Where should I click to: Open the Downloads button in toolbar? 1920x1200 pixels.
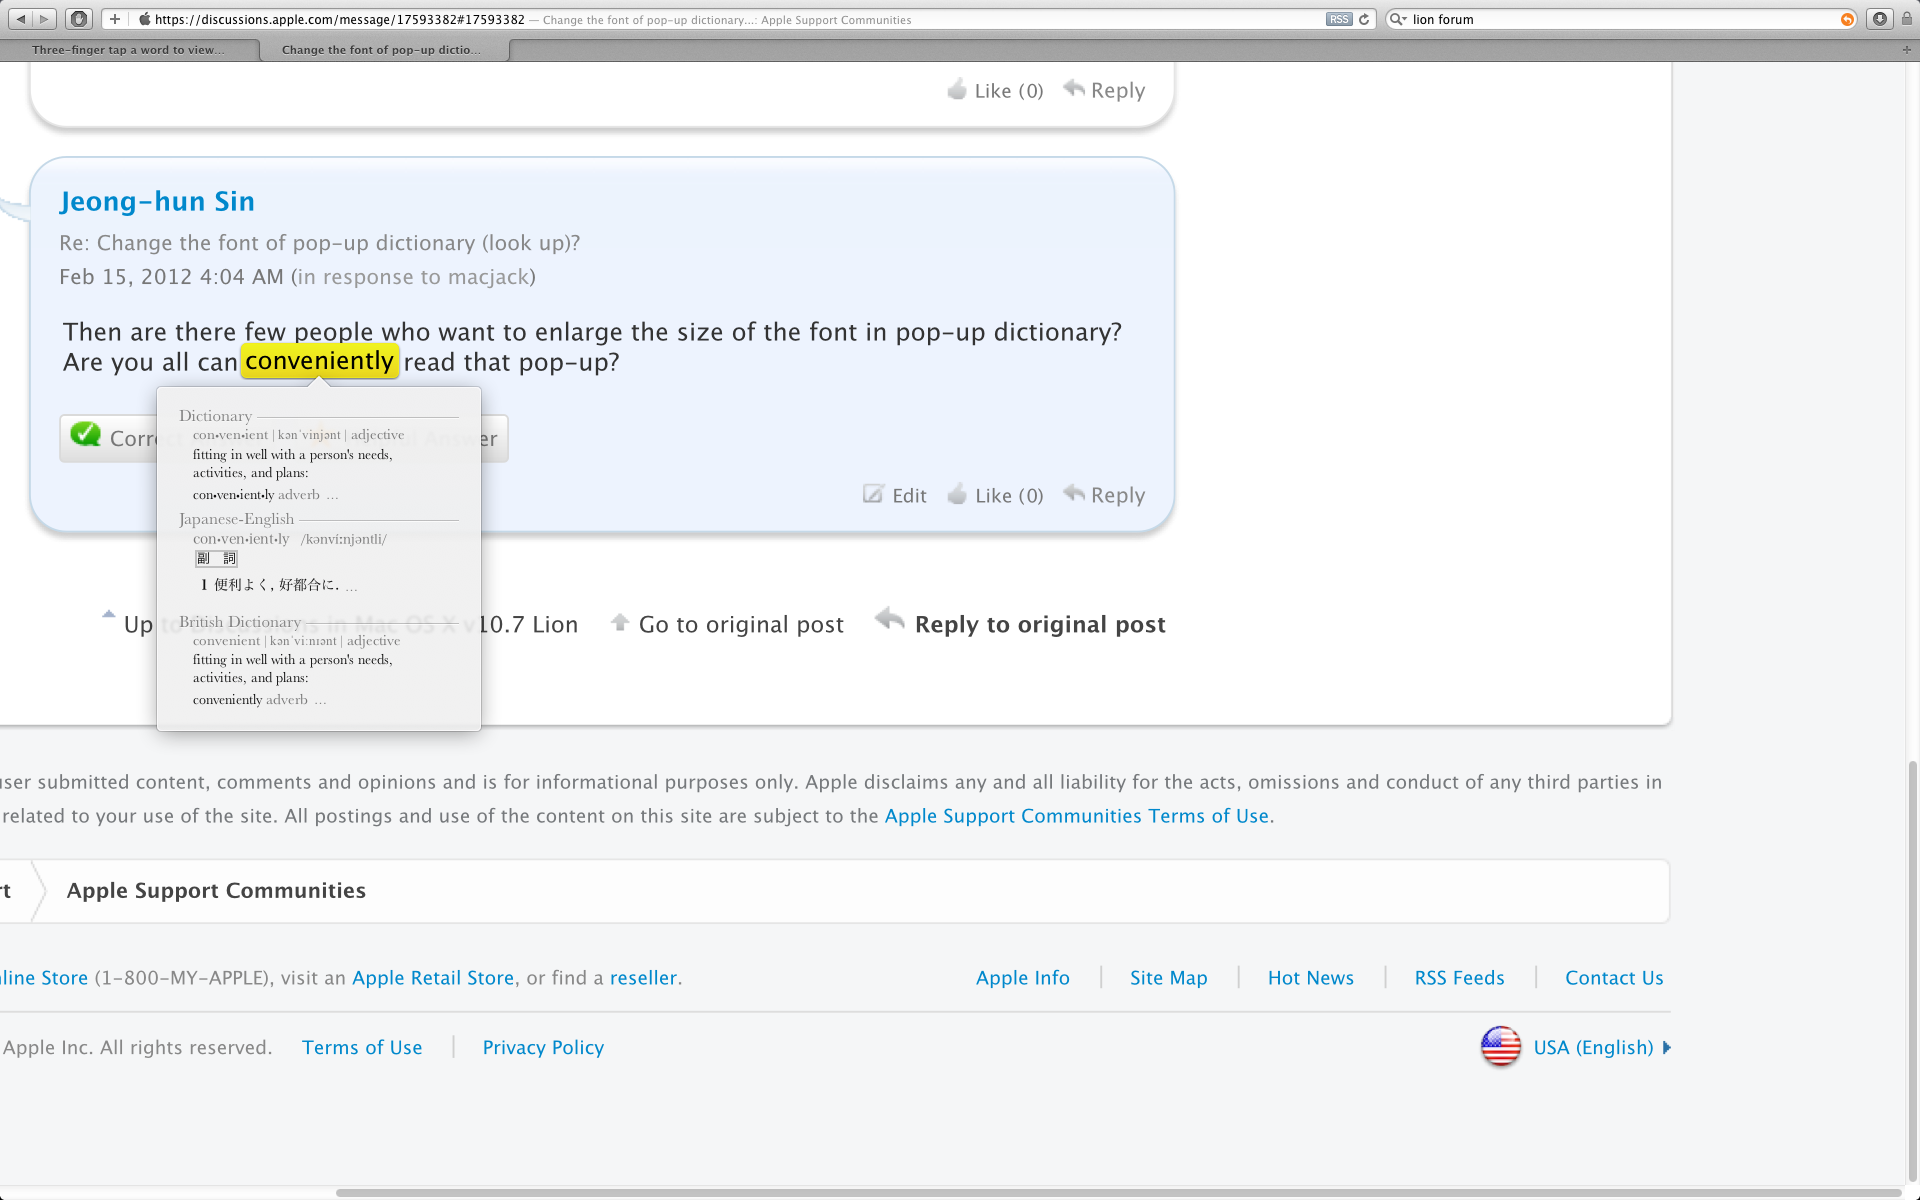[x=1880, y=19]
